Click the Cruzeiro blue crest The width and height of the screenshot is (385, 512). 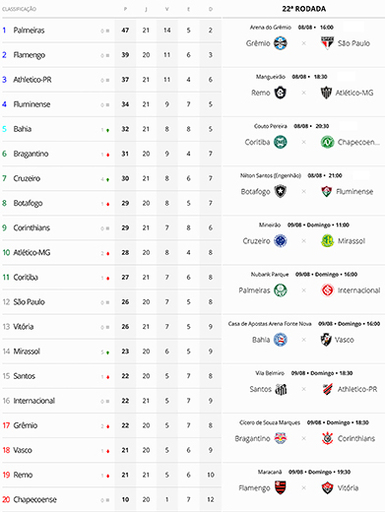[x=280, y=241]
